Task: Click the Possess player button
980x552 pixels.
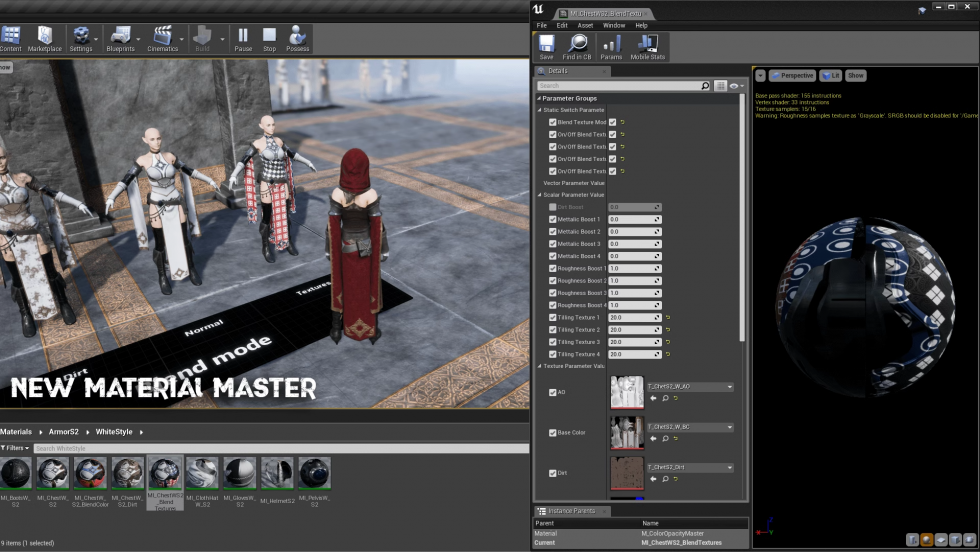Action: point(298,39)
